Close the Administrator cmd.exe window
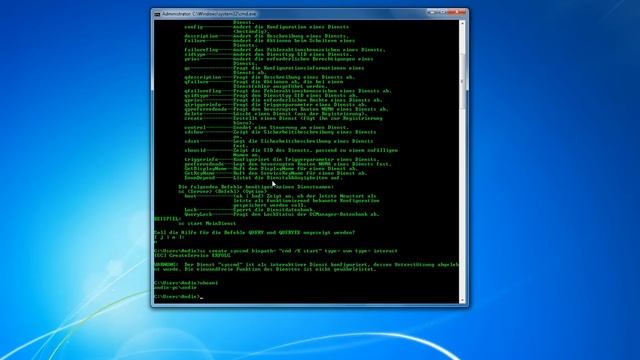This screenshot has width=640, height=360. coord(457,13)
